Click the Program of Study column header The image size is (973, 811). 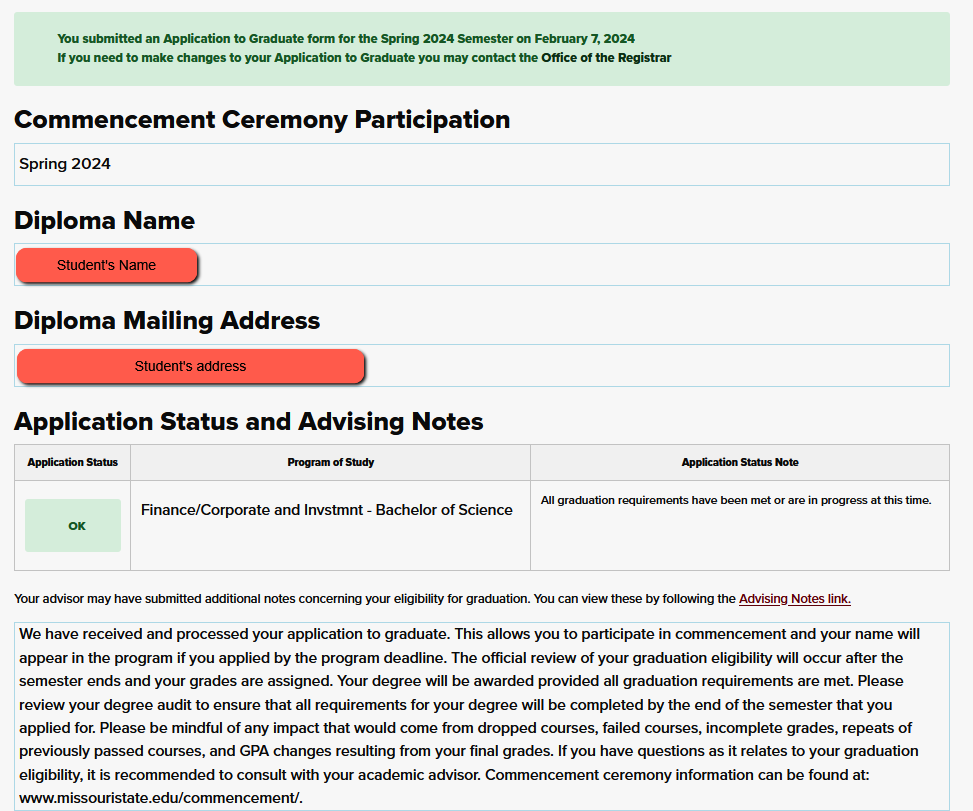pyautogui.click(x=330, y=462)
